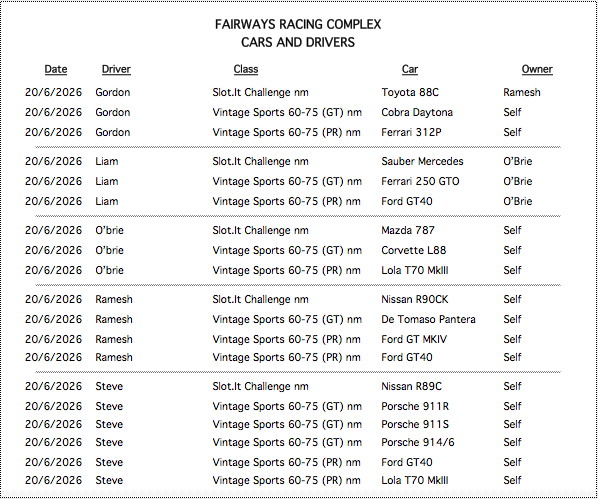The image size is (598, 499).
Task: Select the Nissan R90CK car entry
Action: click(415, 299)
